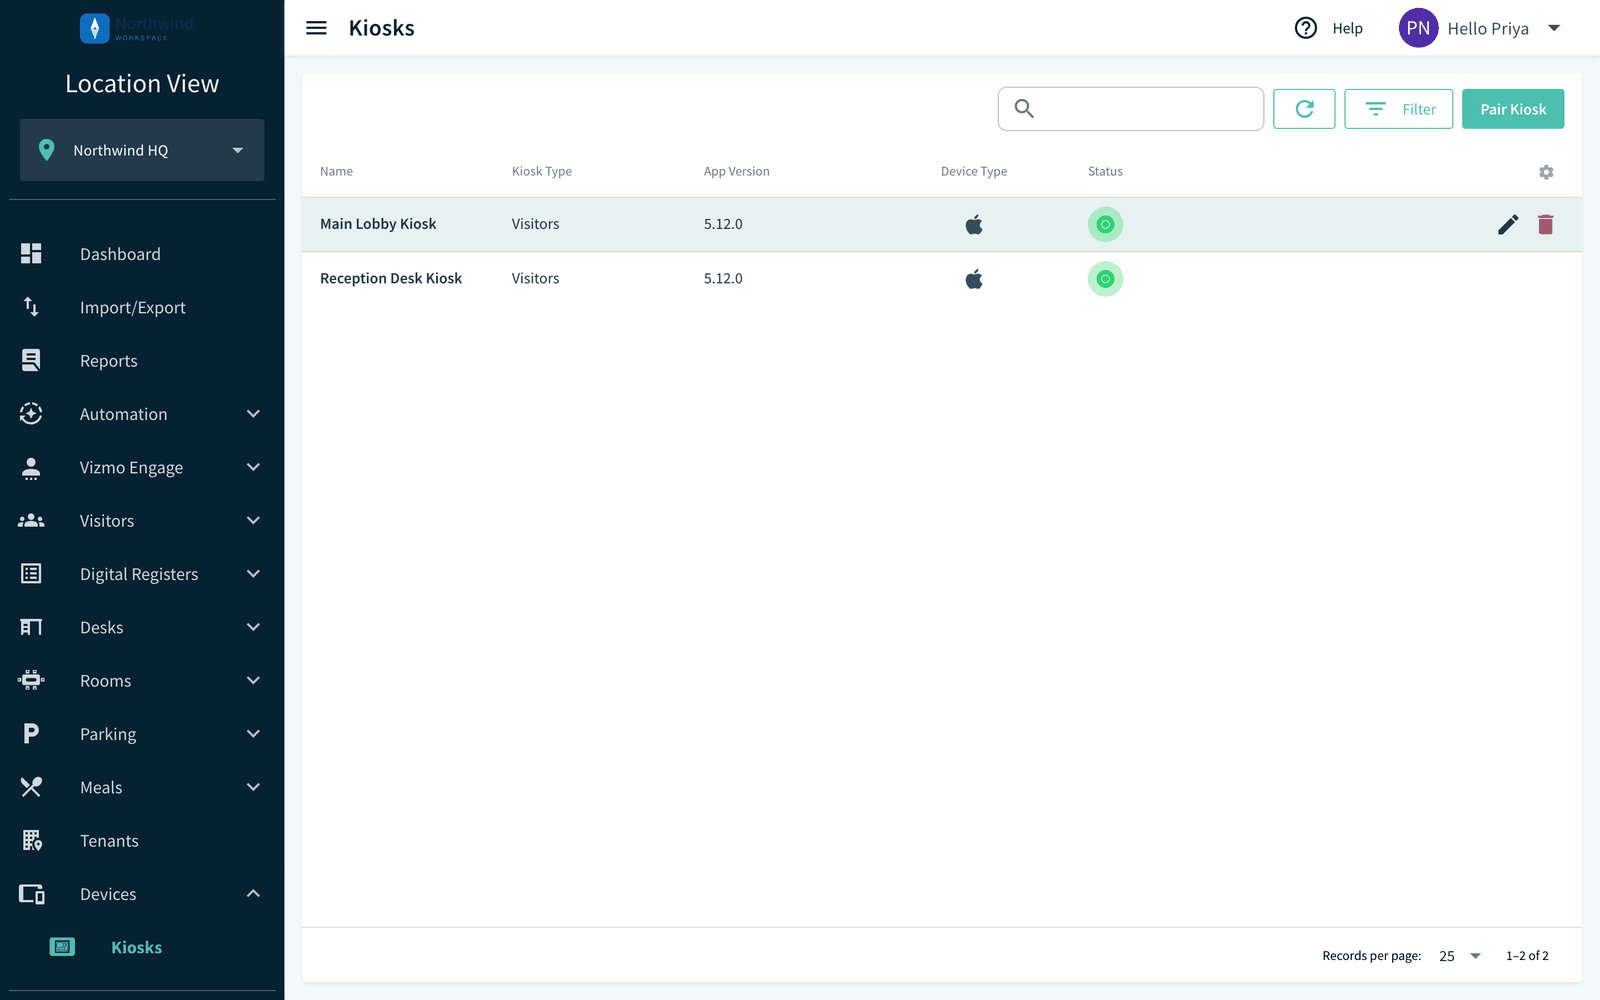
Task: Click the Pair Kiosk button
Action: [1513, 109]
